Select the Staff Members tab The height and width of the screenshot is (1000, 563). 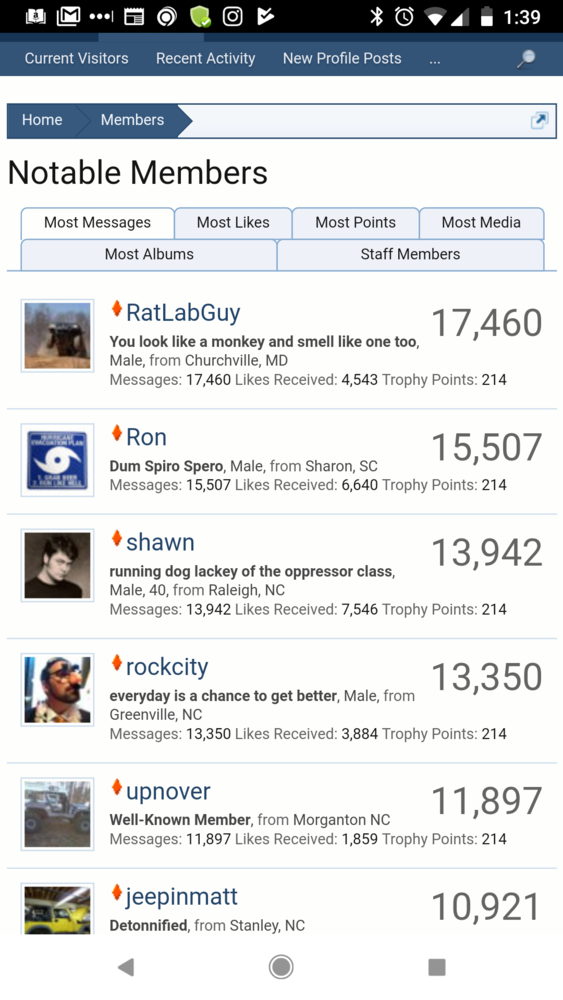(x=410, y=254)
